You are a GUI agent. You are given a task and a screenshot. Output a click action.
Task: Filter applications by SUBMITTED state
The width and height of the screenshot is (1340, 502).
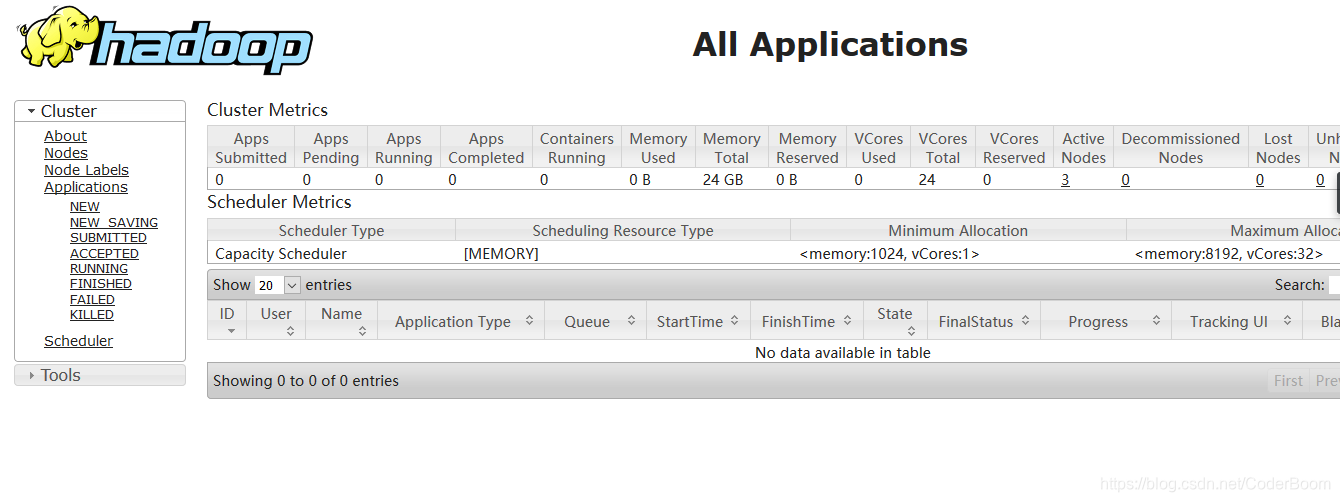pyautogui.click(x=108, y=238)
